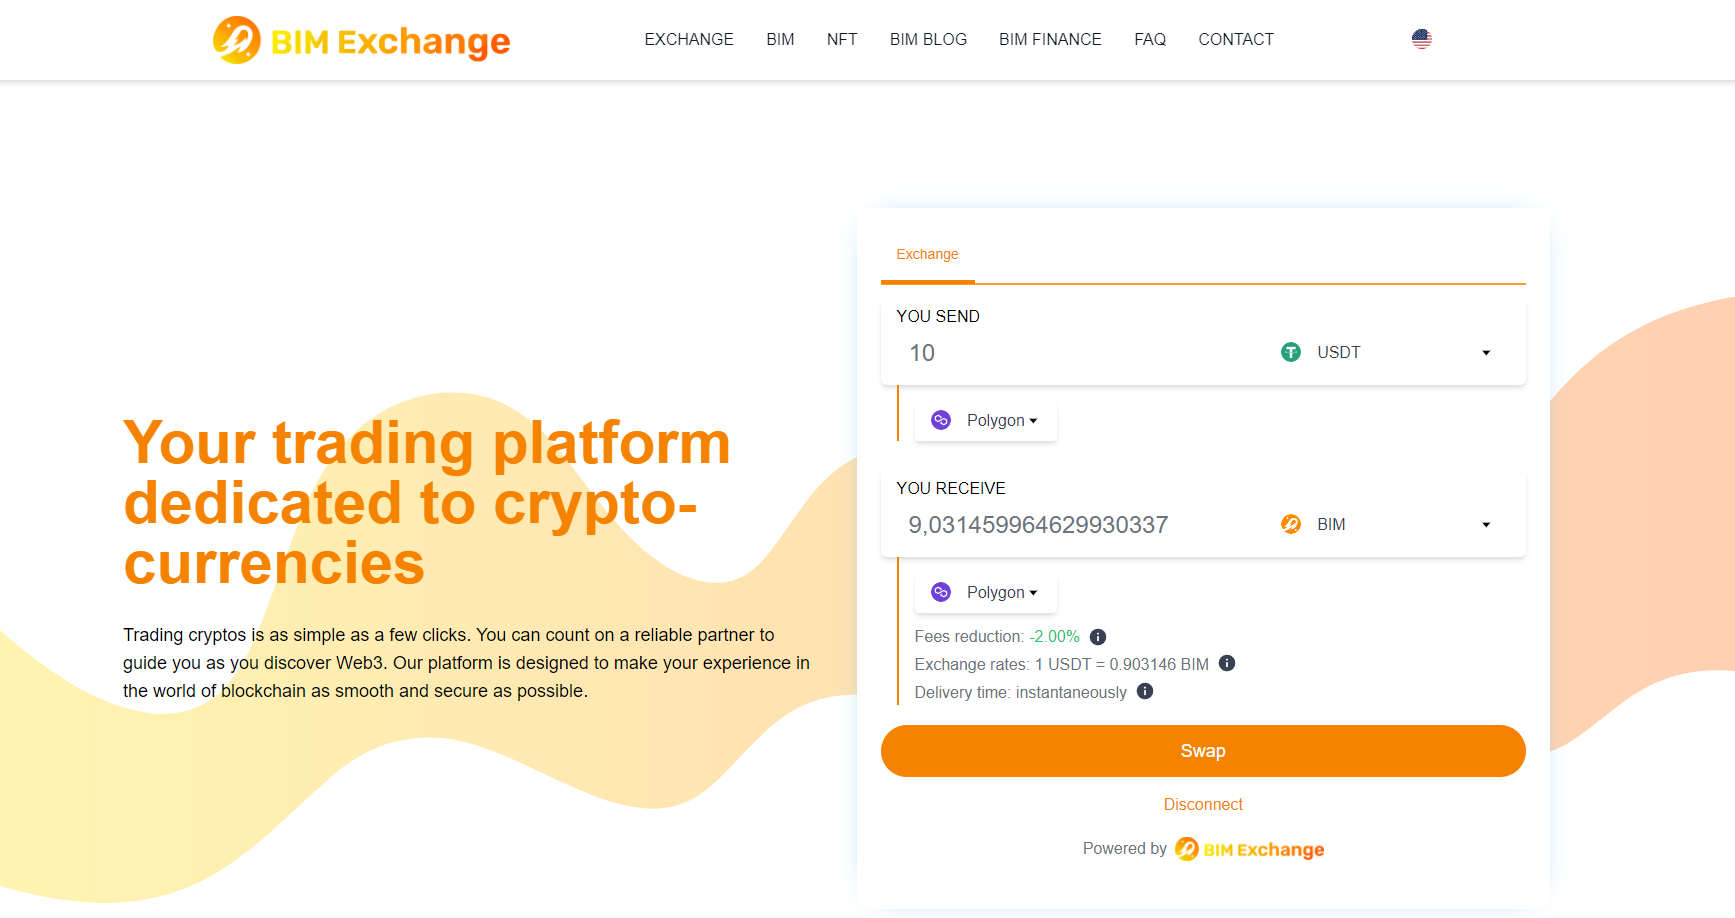Click the BIM token coin icon
The width and height of the screenshot is (1735, 918).
pyautogui.click(x=1291, y=524)
